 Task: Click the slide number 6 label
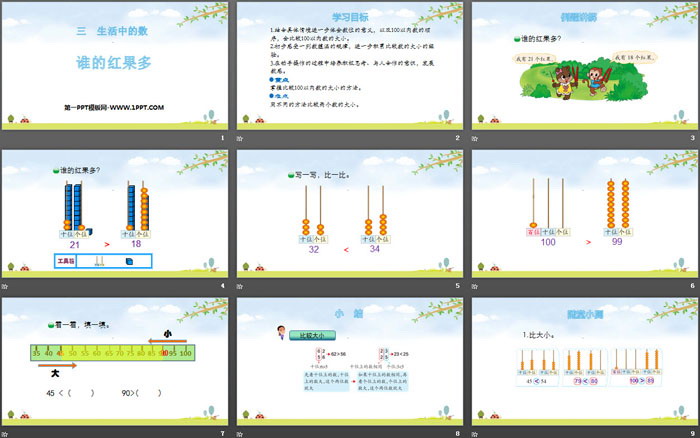pyautogui.click(x=692, y=286)
